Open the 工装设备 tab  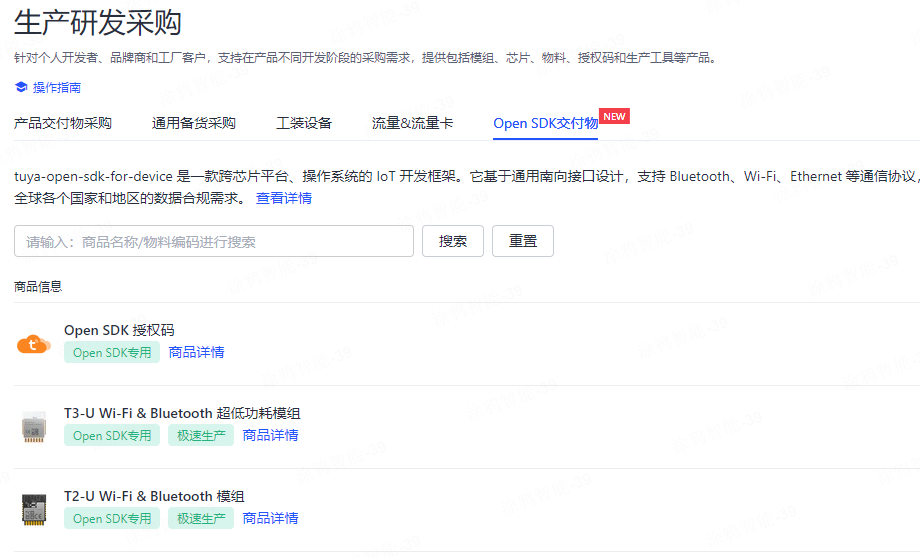pyautogui.click(x=304, y=123)
